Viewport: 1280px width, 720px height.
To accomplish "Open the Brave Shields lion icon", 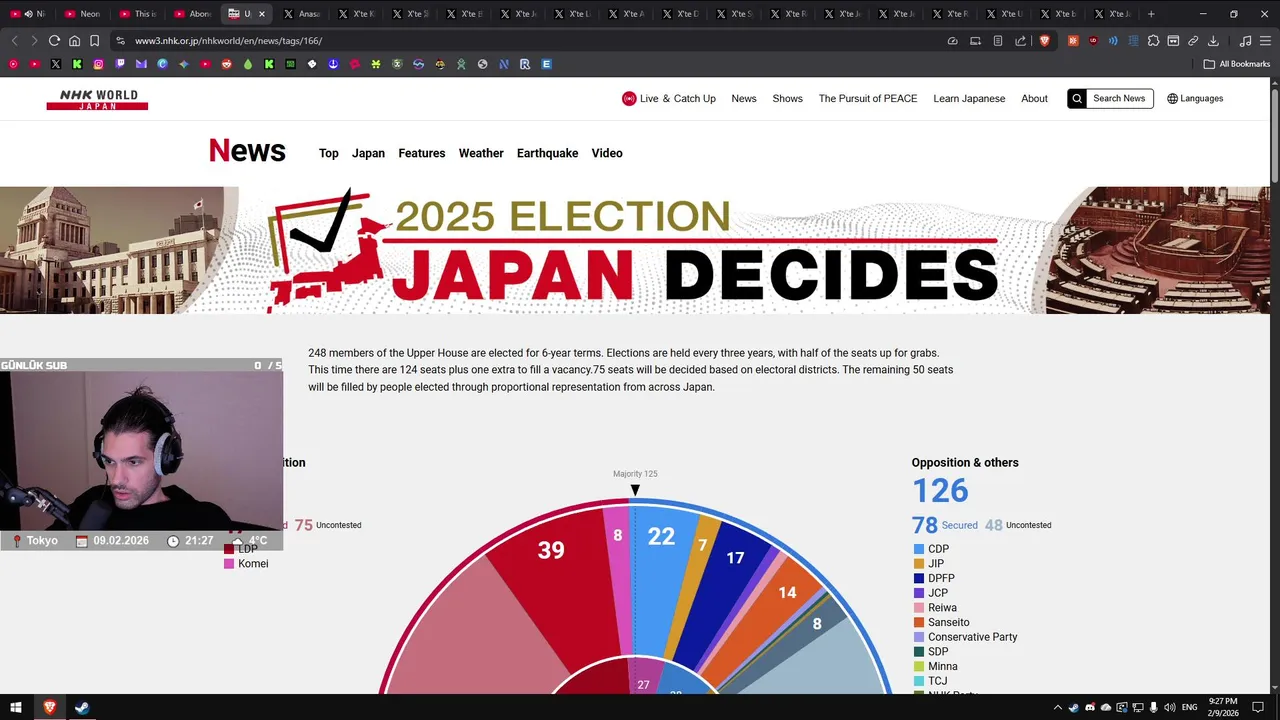I will coord(1044,41).
